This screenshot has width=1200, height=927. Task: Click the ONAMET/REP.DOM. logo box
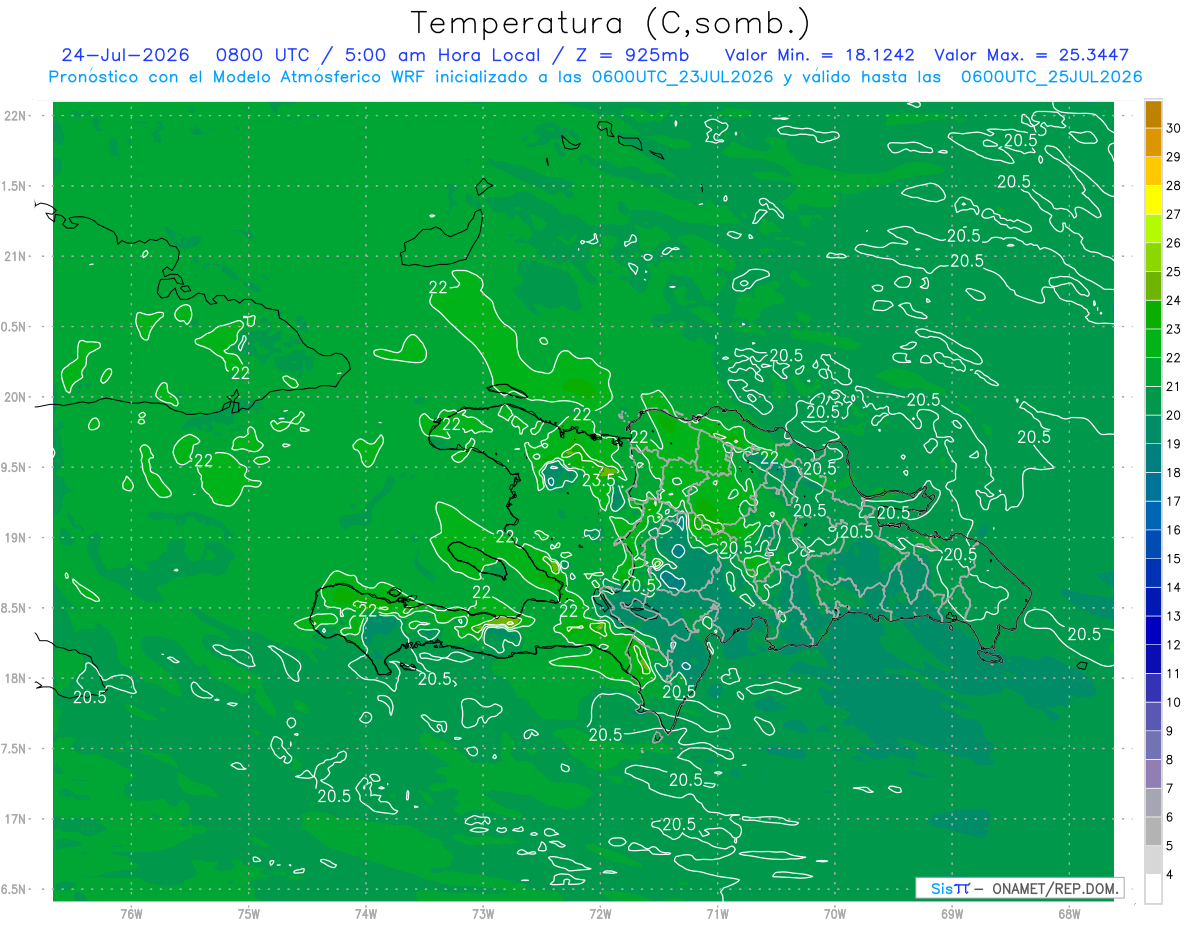point(1020,888)
